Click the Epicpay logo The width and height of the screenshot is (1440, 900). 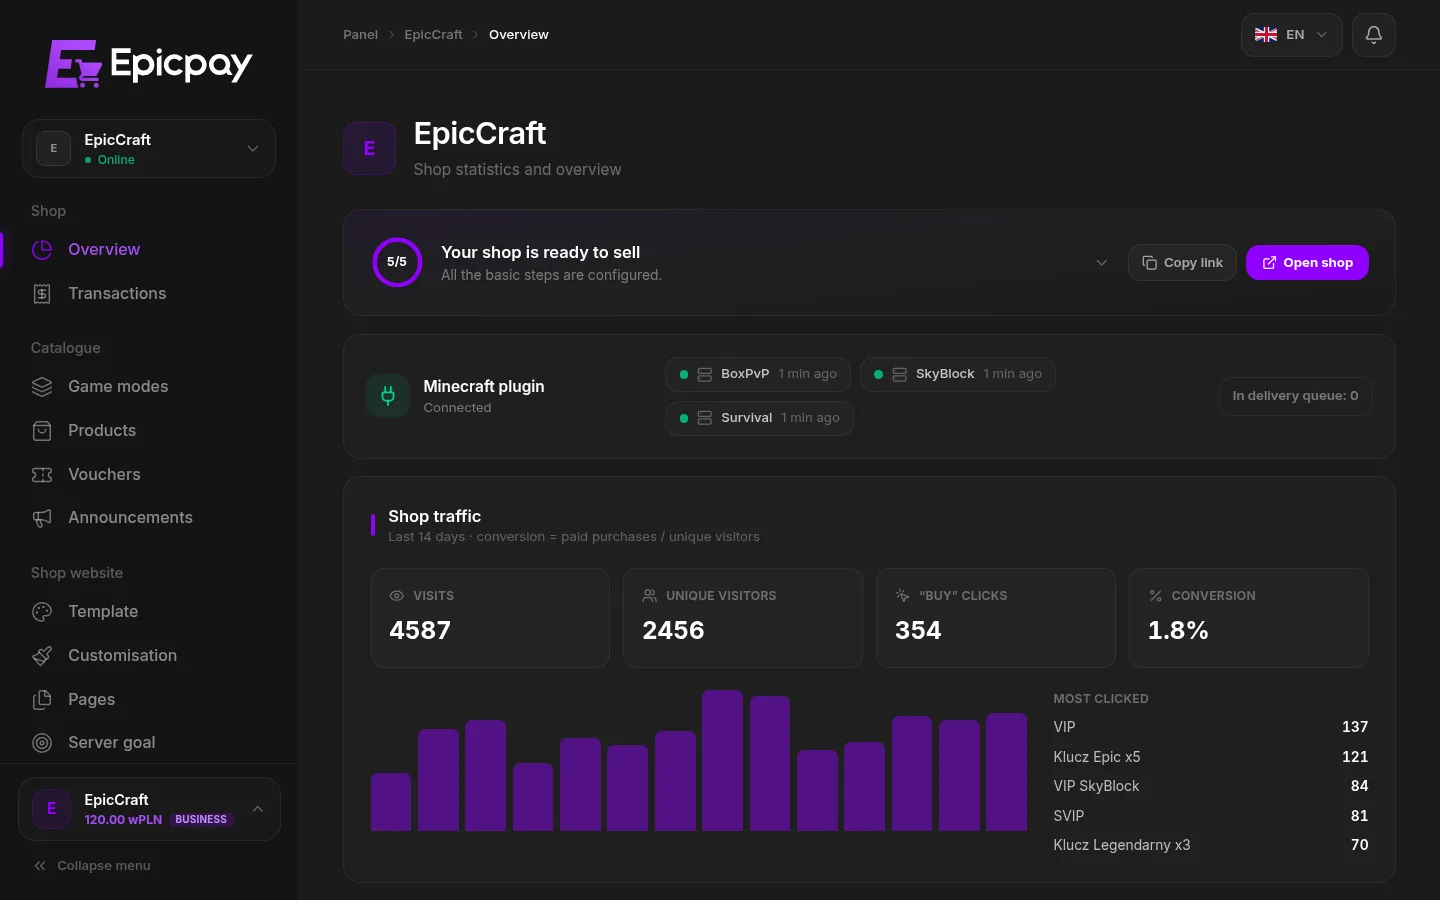(149, 64)
